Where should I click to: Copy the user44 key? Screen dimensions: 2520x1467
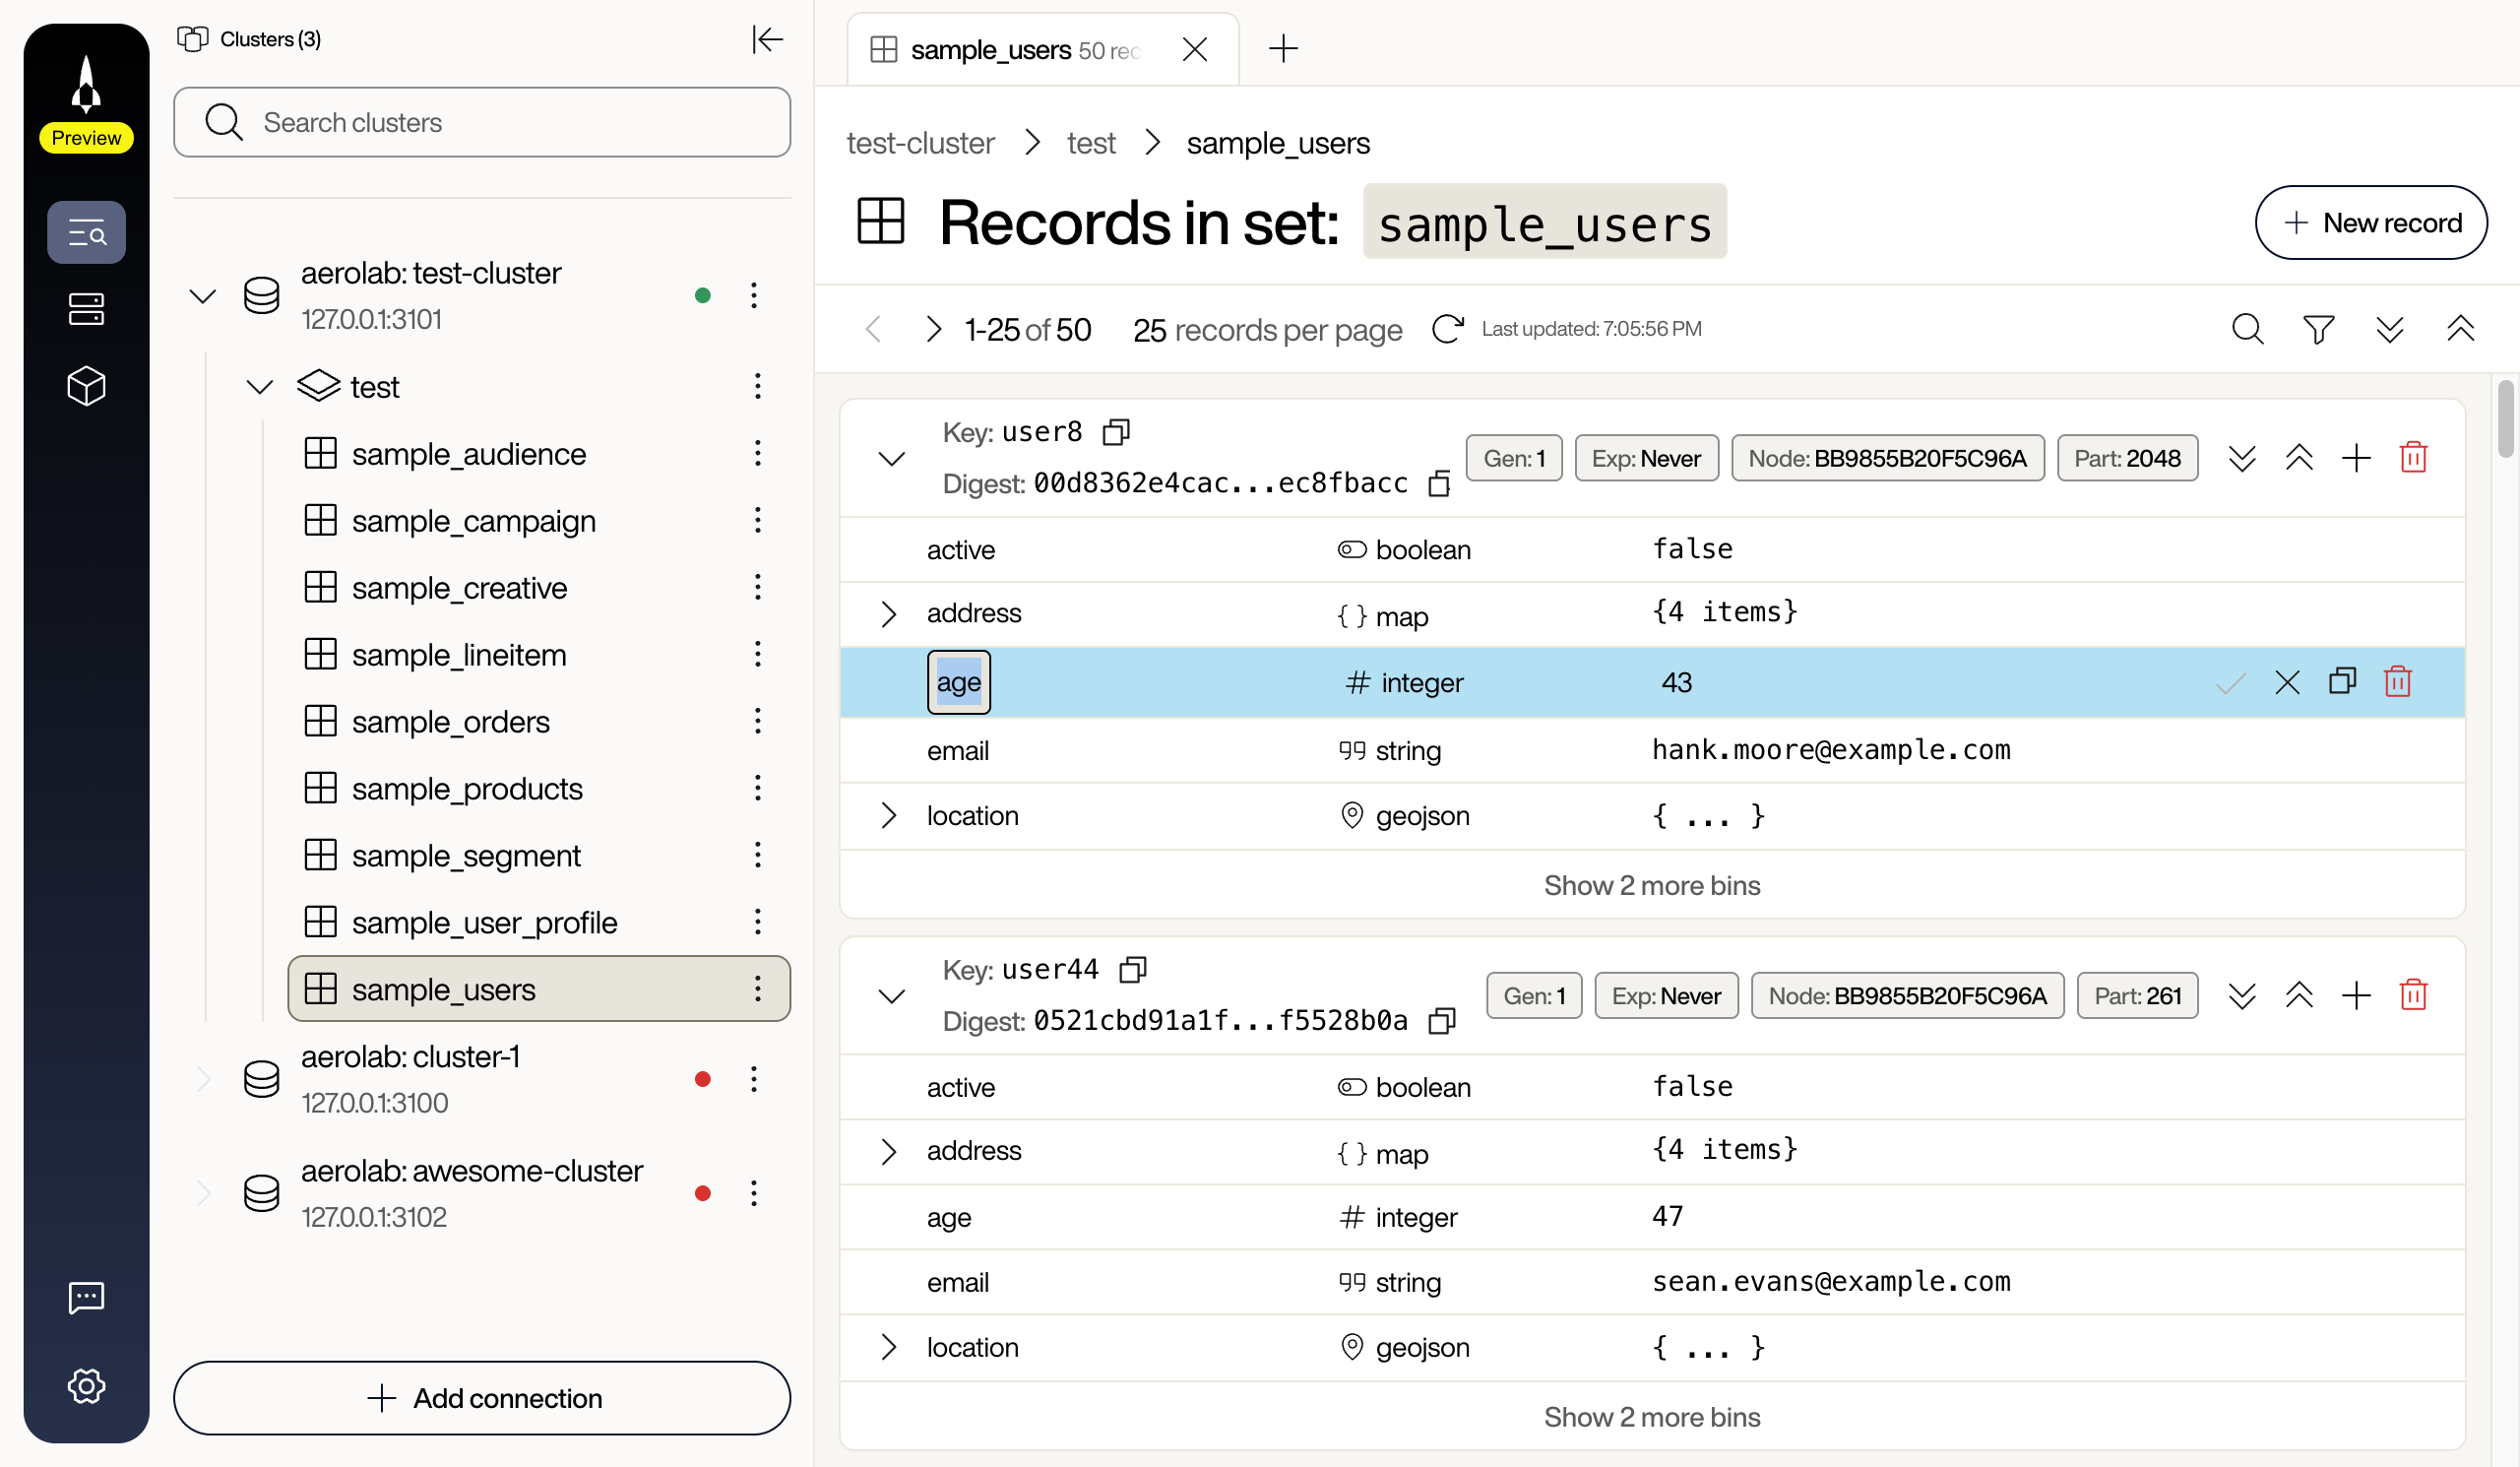point(1132,969)
